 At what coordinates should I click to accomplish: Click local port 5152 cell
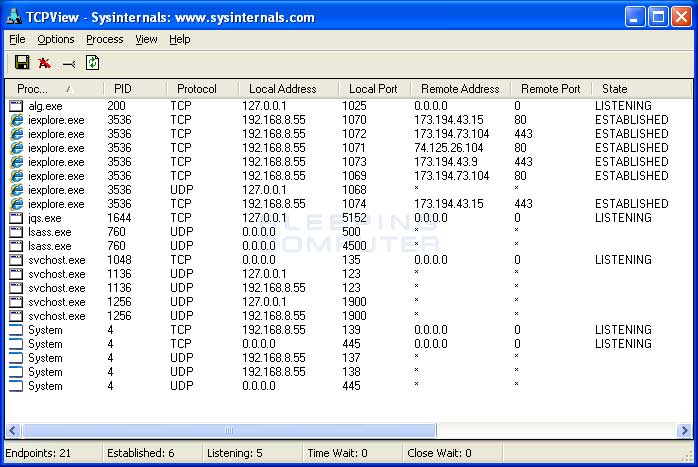tap(354, 218)
